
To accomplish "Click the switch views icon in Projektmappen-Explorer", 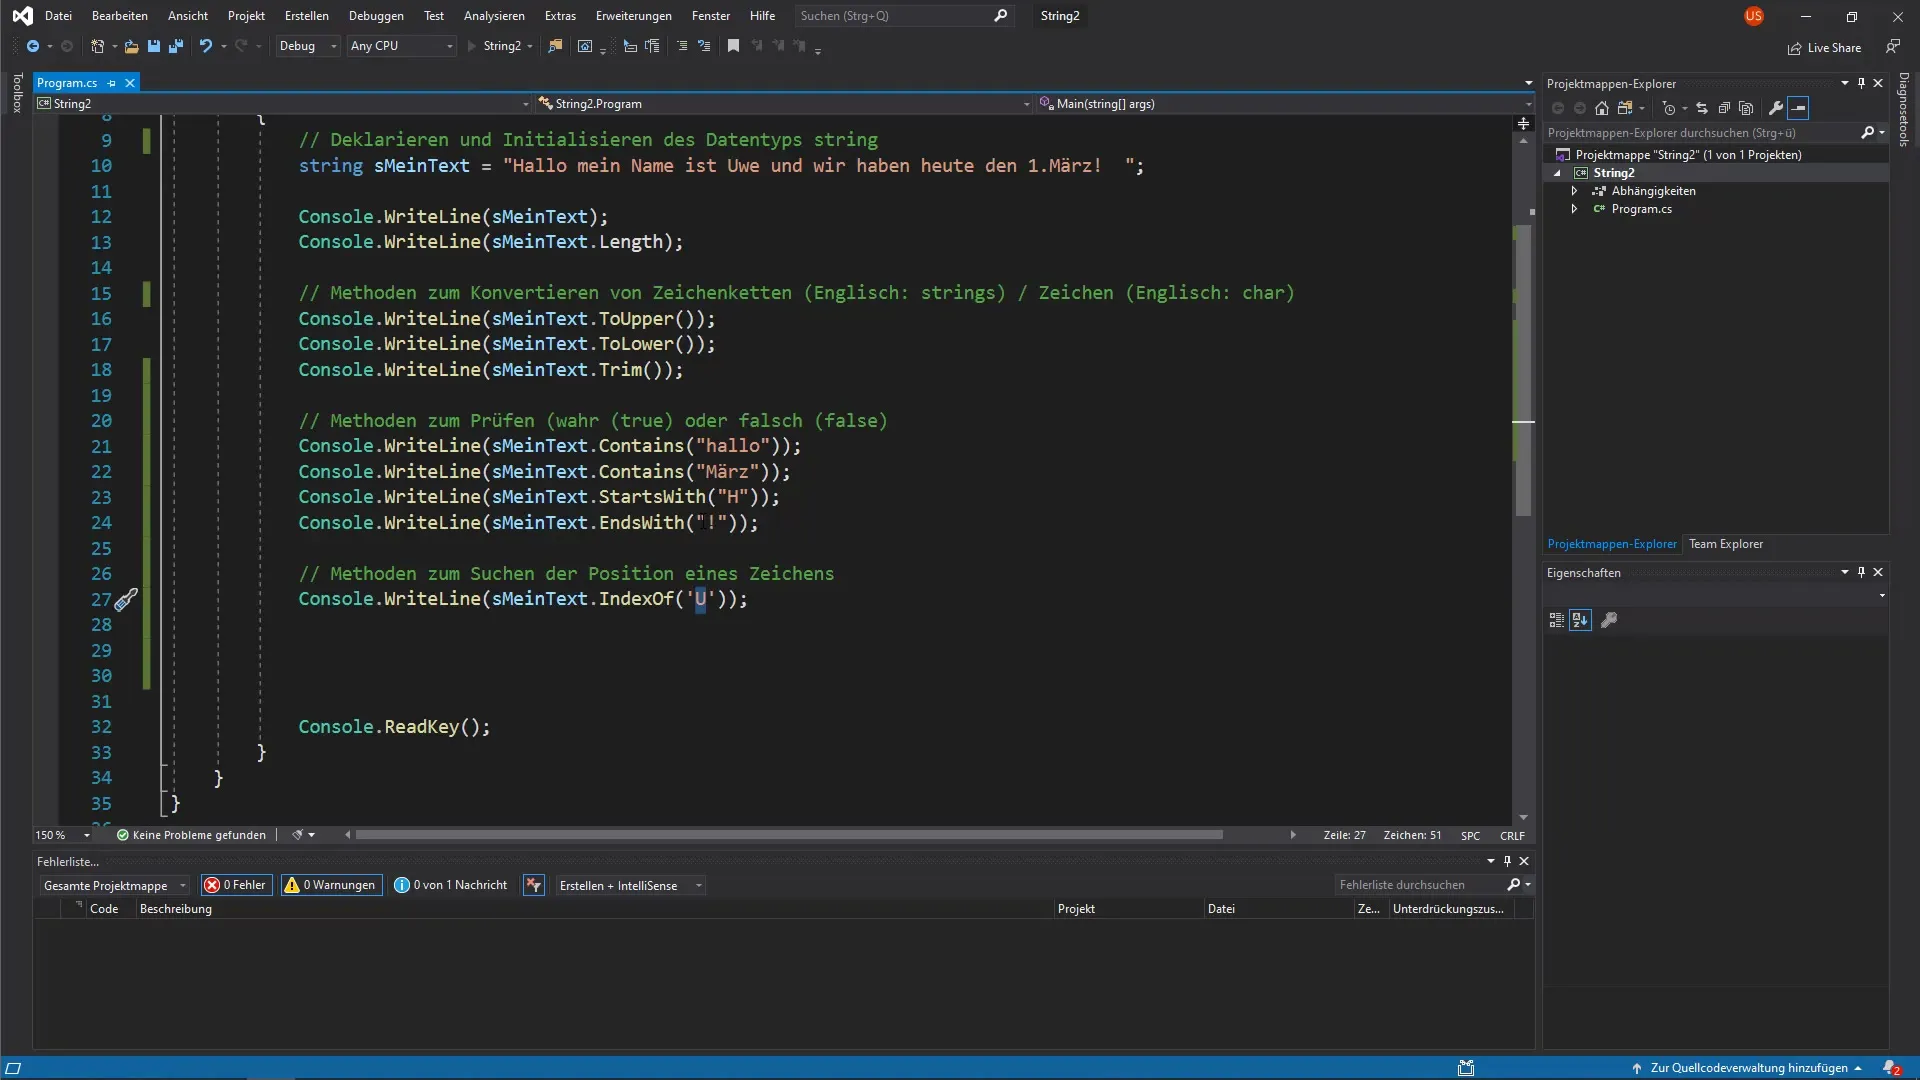I will point(1625,108).
